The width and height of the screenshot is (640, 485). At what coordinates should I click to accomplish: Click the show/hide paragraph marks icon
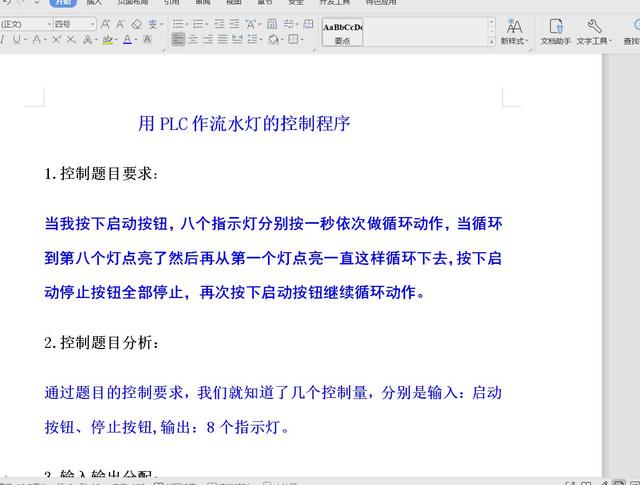[x=289, y=24]
